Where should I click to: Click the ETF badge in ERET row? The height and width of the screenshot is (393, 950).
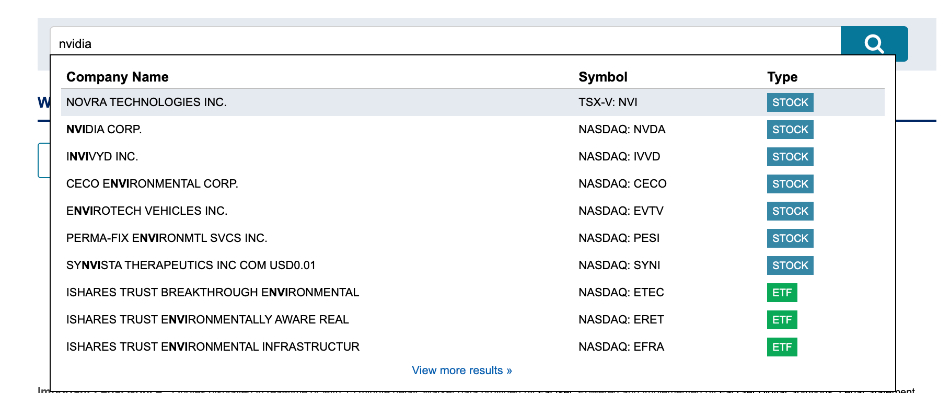point(782,320)
